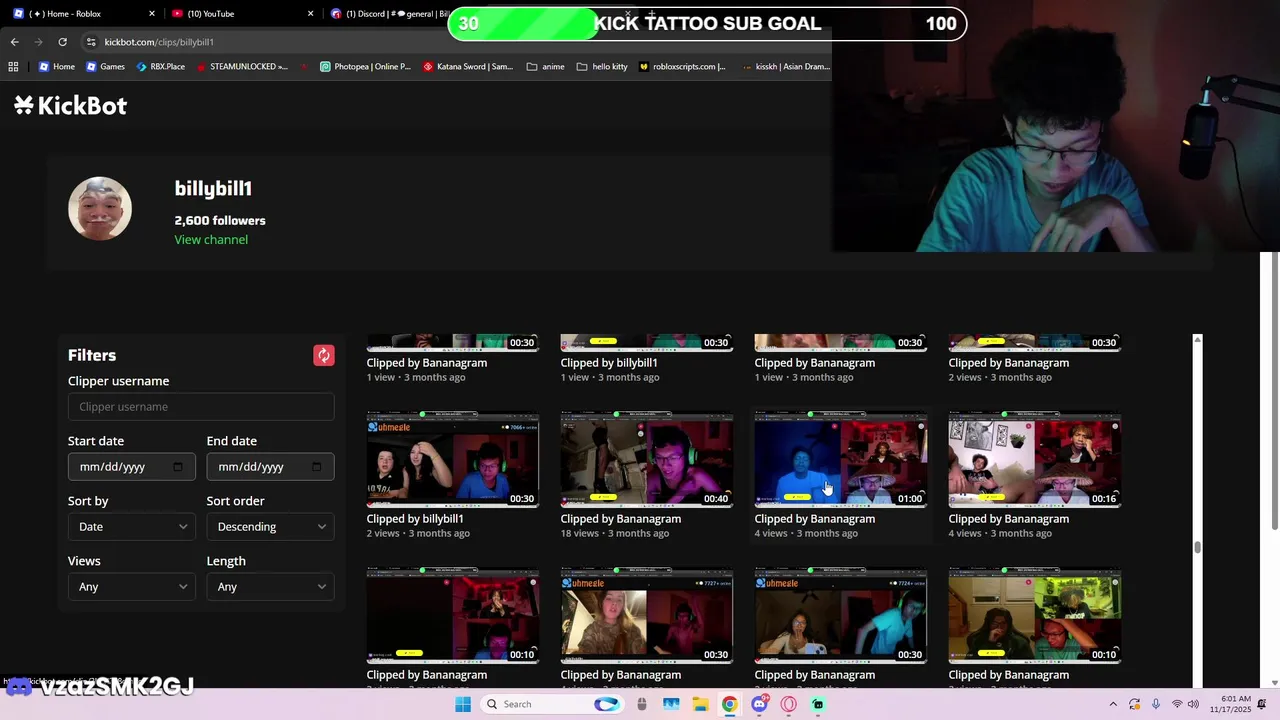Open the RBX.Place bookmark

pos(160,67)
